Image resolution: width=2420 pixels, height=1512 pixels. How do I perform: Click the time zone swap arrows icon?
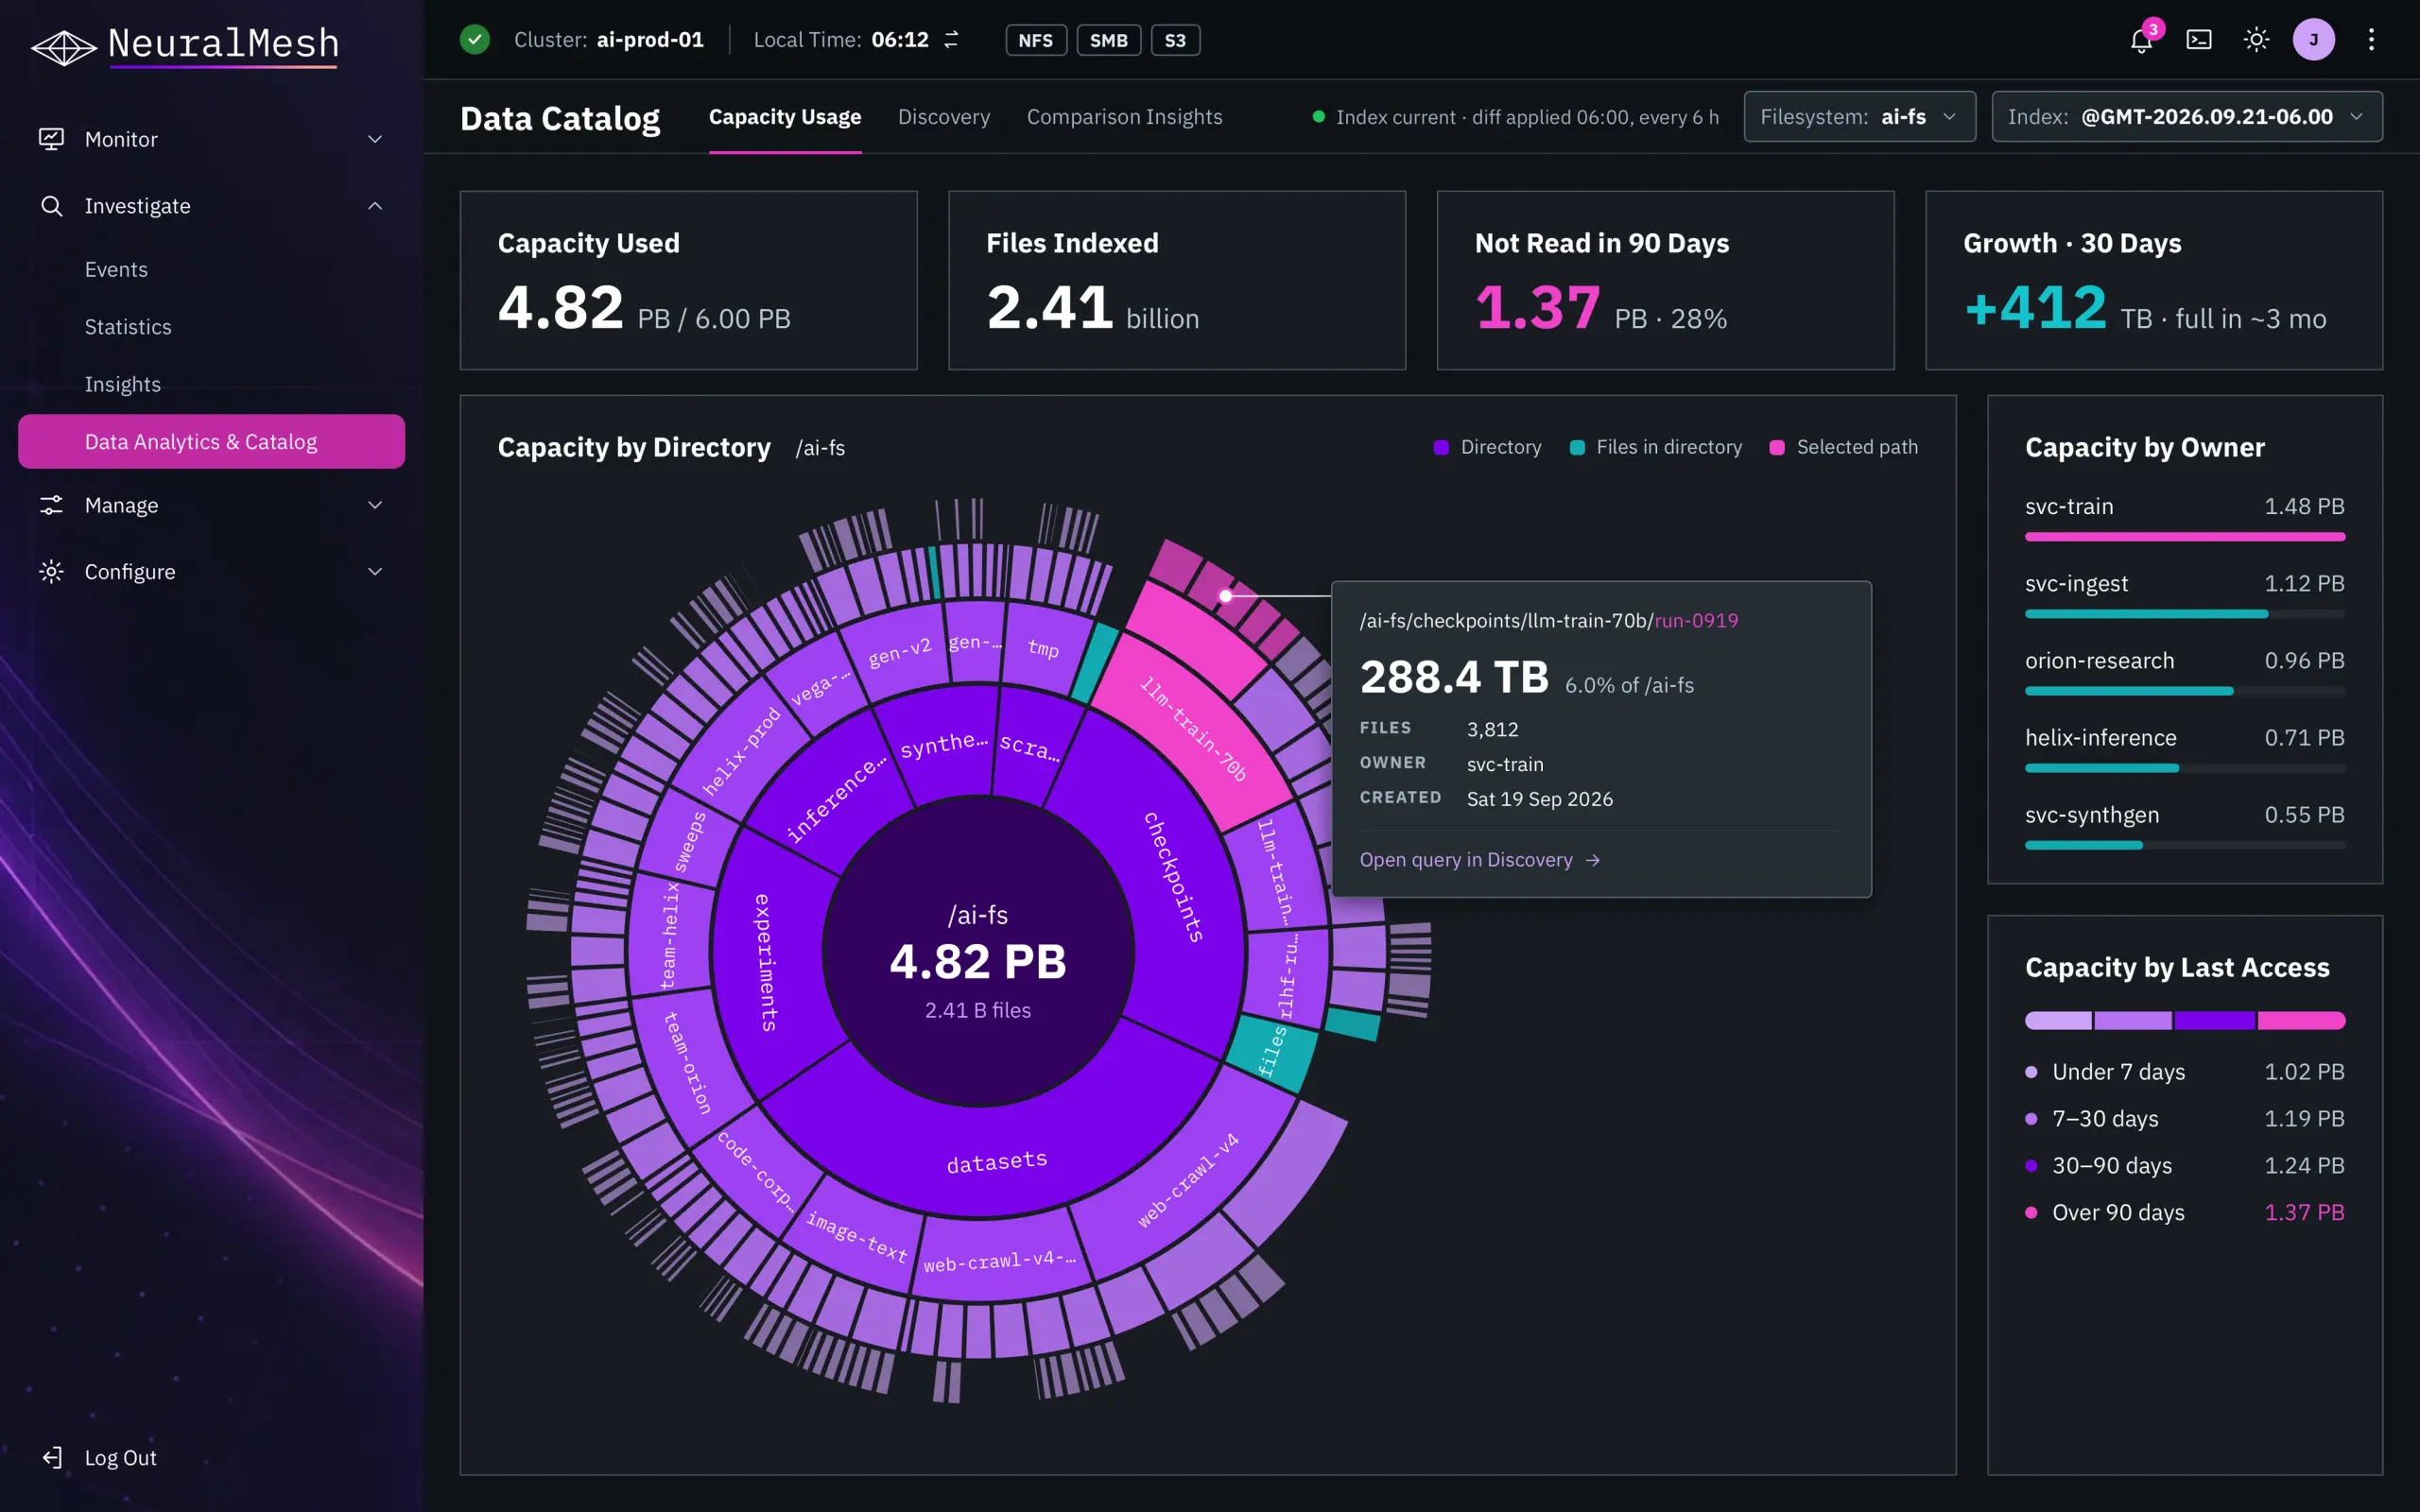pos(951,40)
